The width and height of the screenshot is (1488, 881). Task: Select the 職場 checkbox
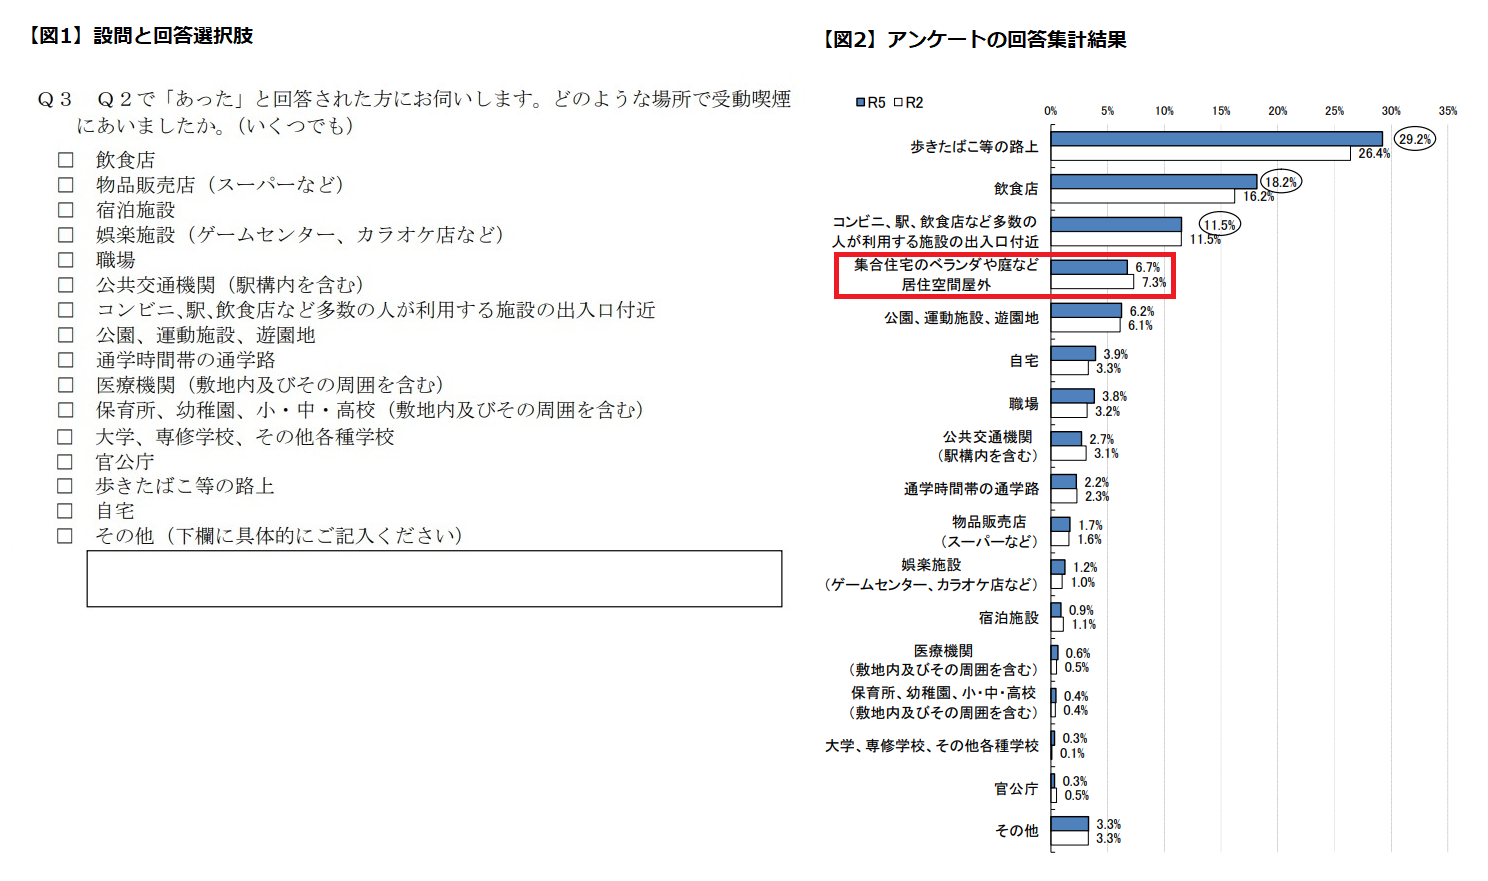click(x=65, y=260)
